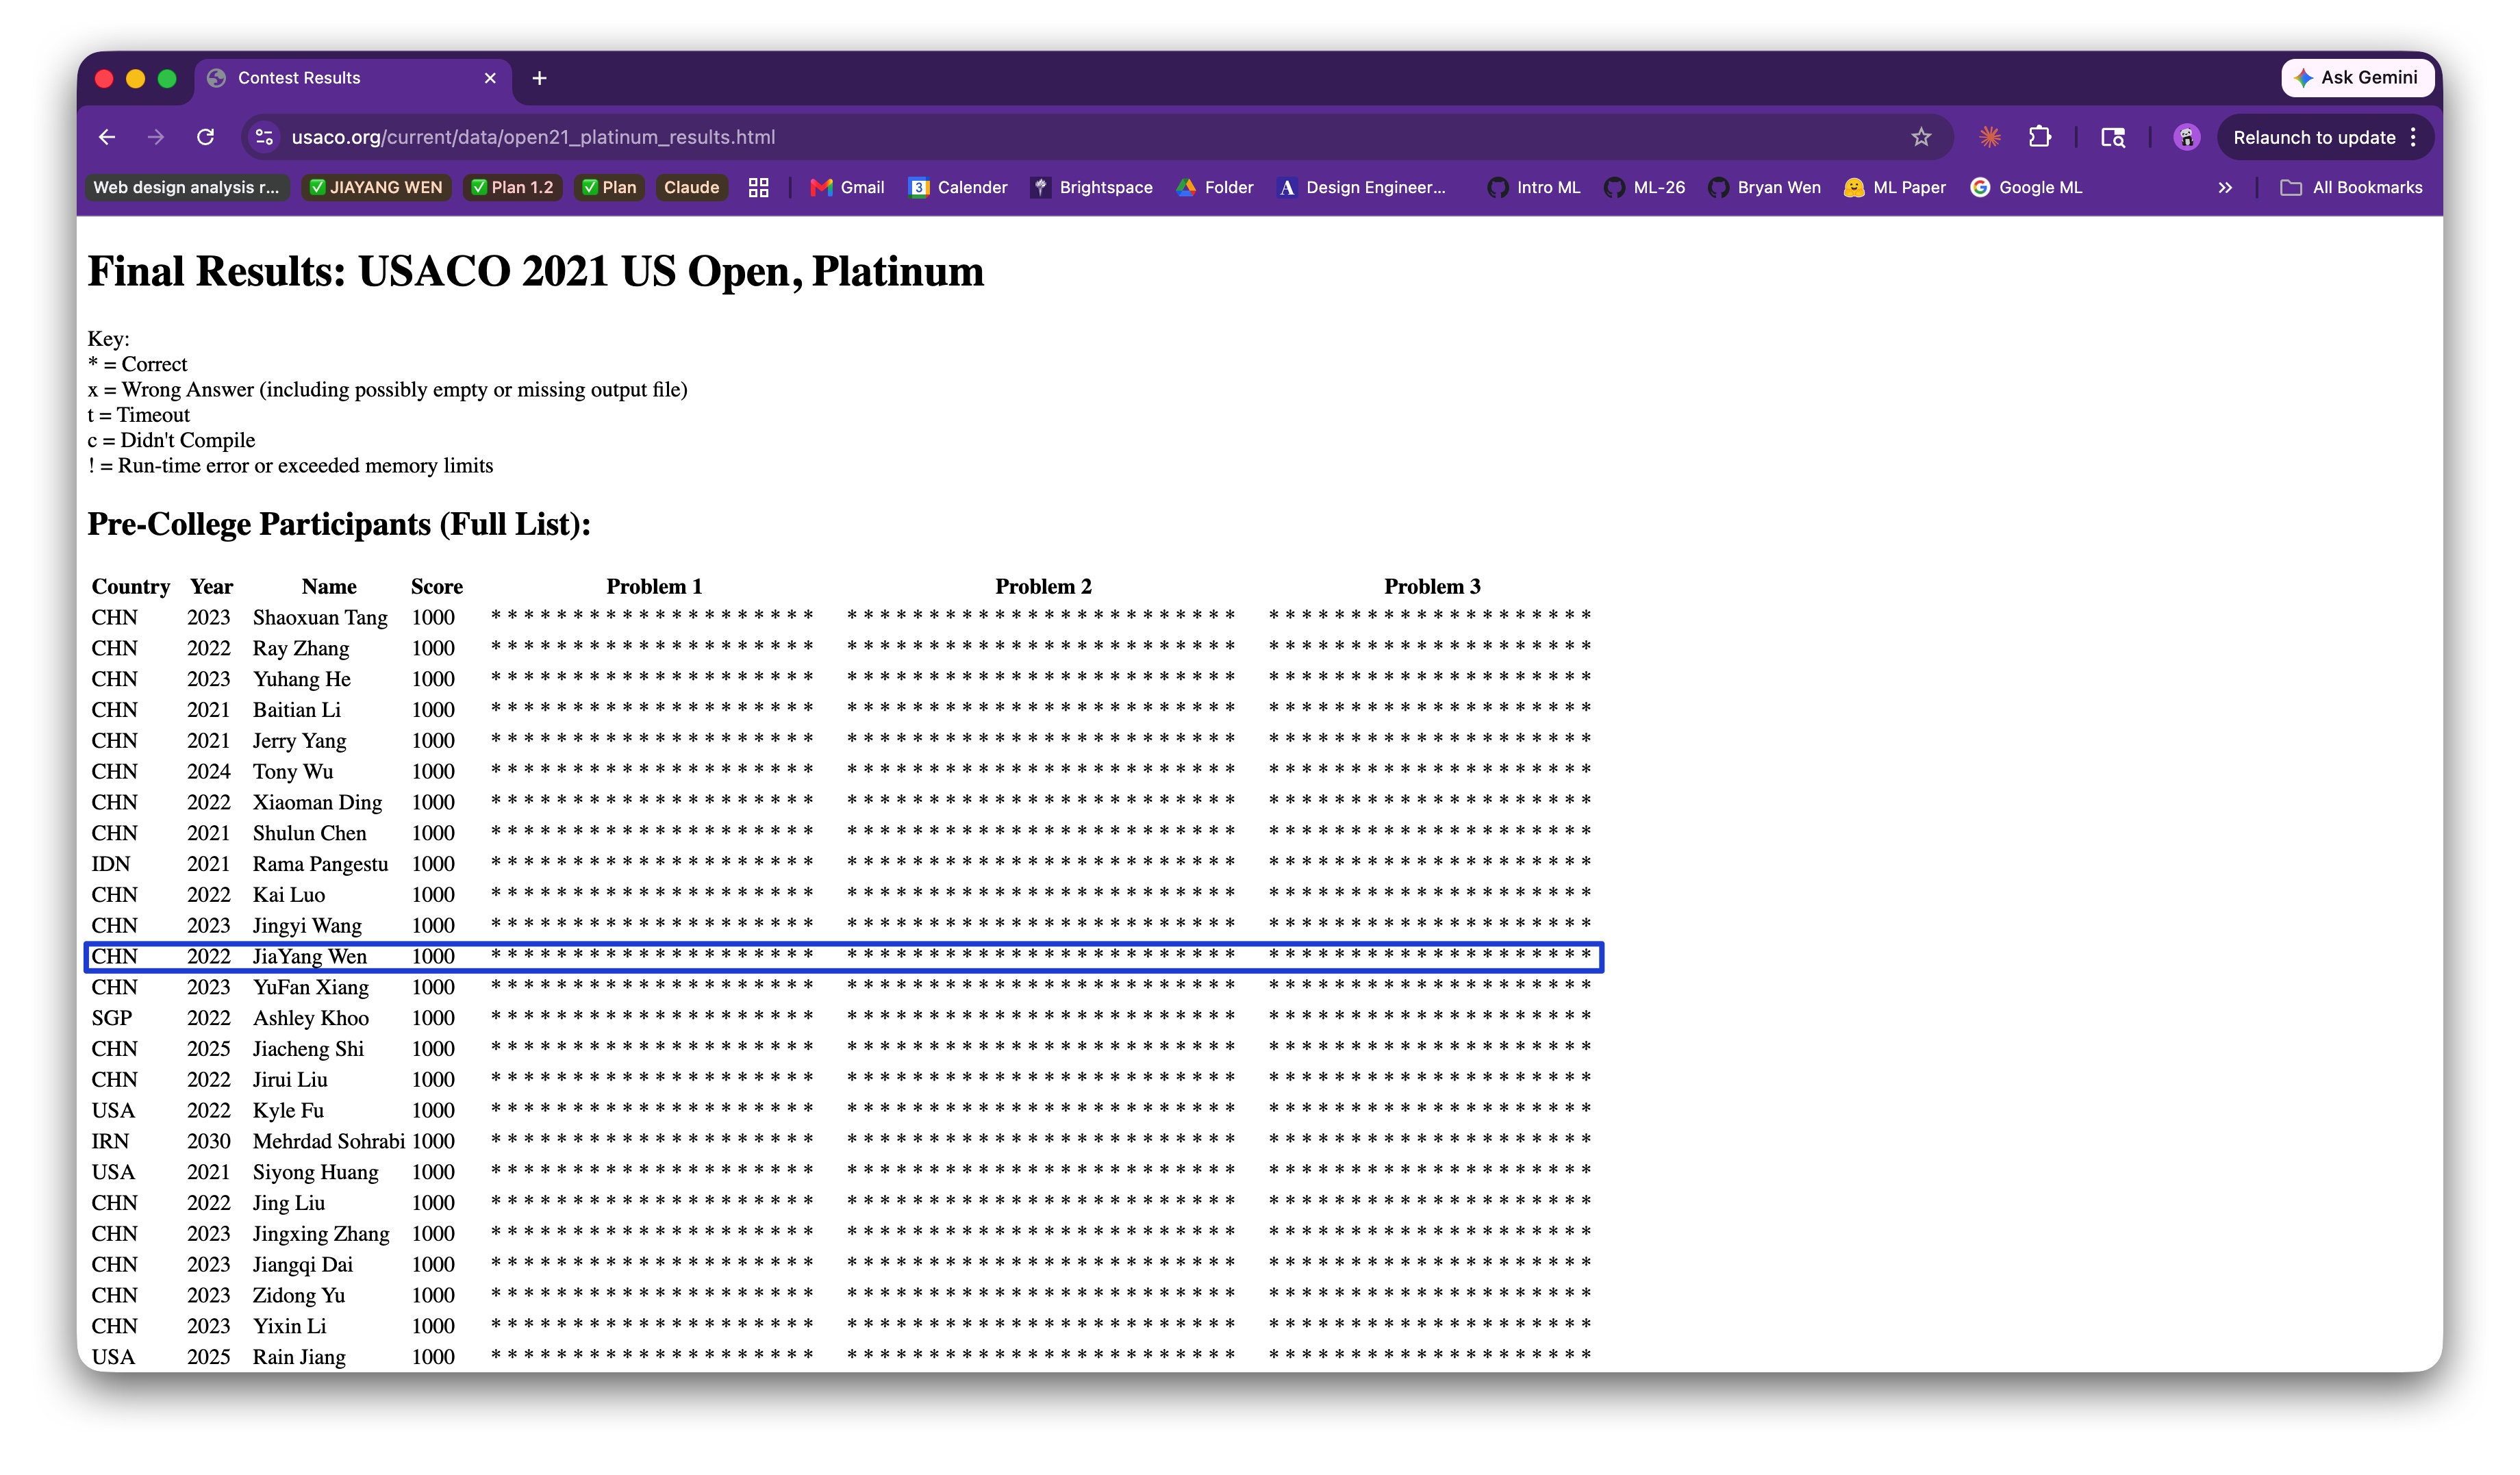Click the name Shaoxuan Tang
Screen dimensions: 2520x1475
(320, 617)
